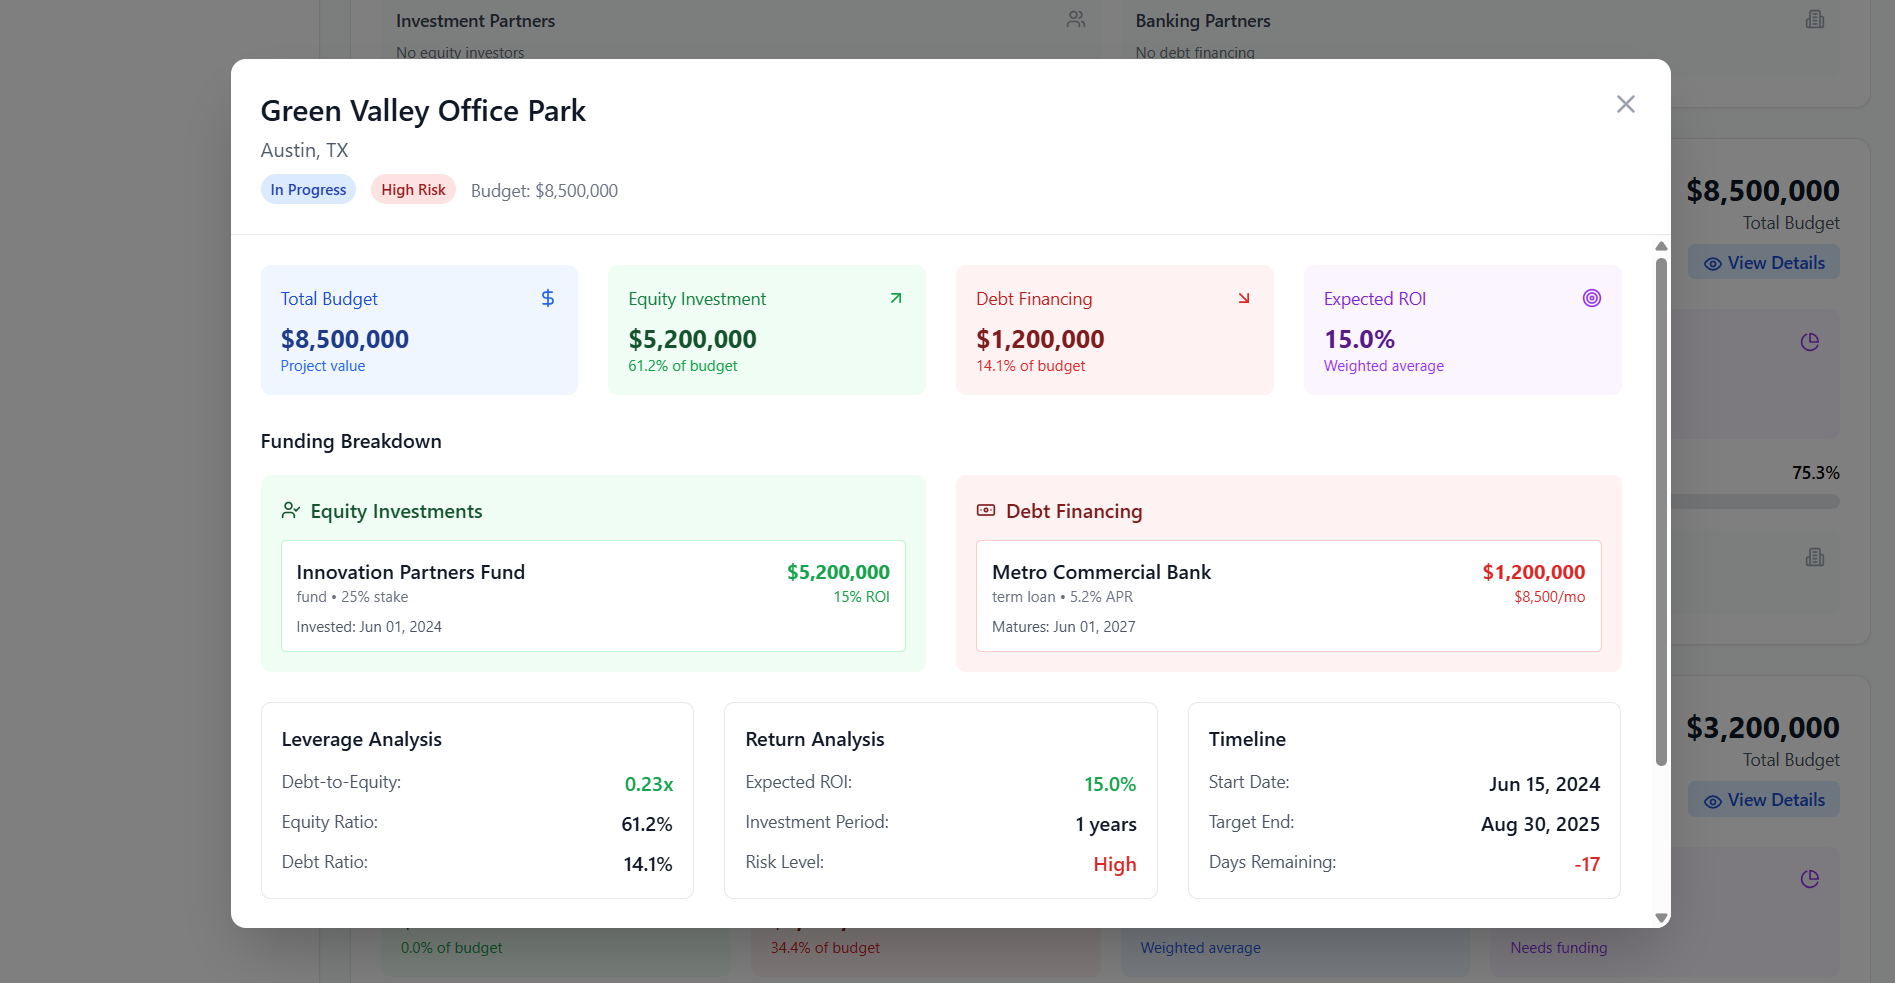Click the 75.3% progress bar
This screenshot has height=983, width=1895.
pos(1754,502)
